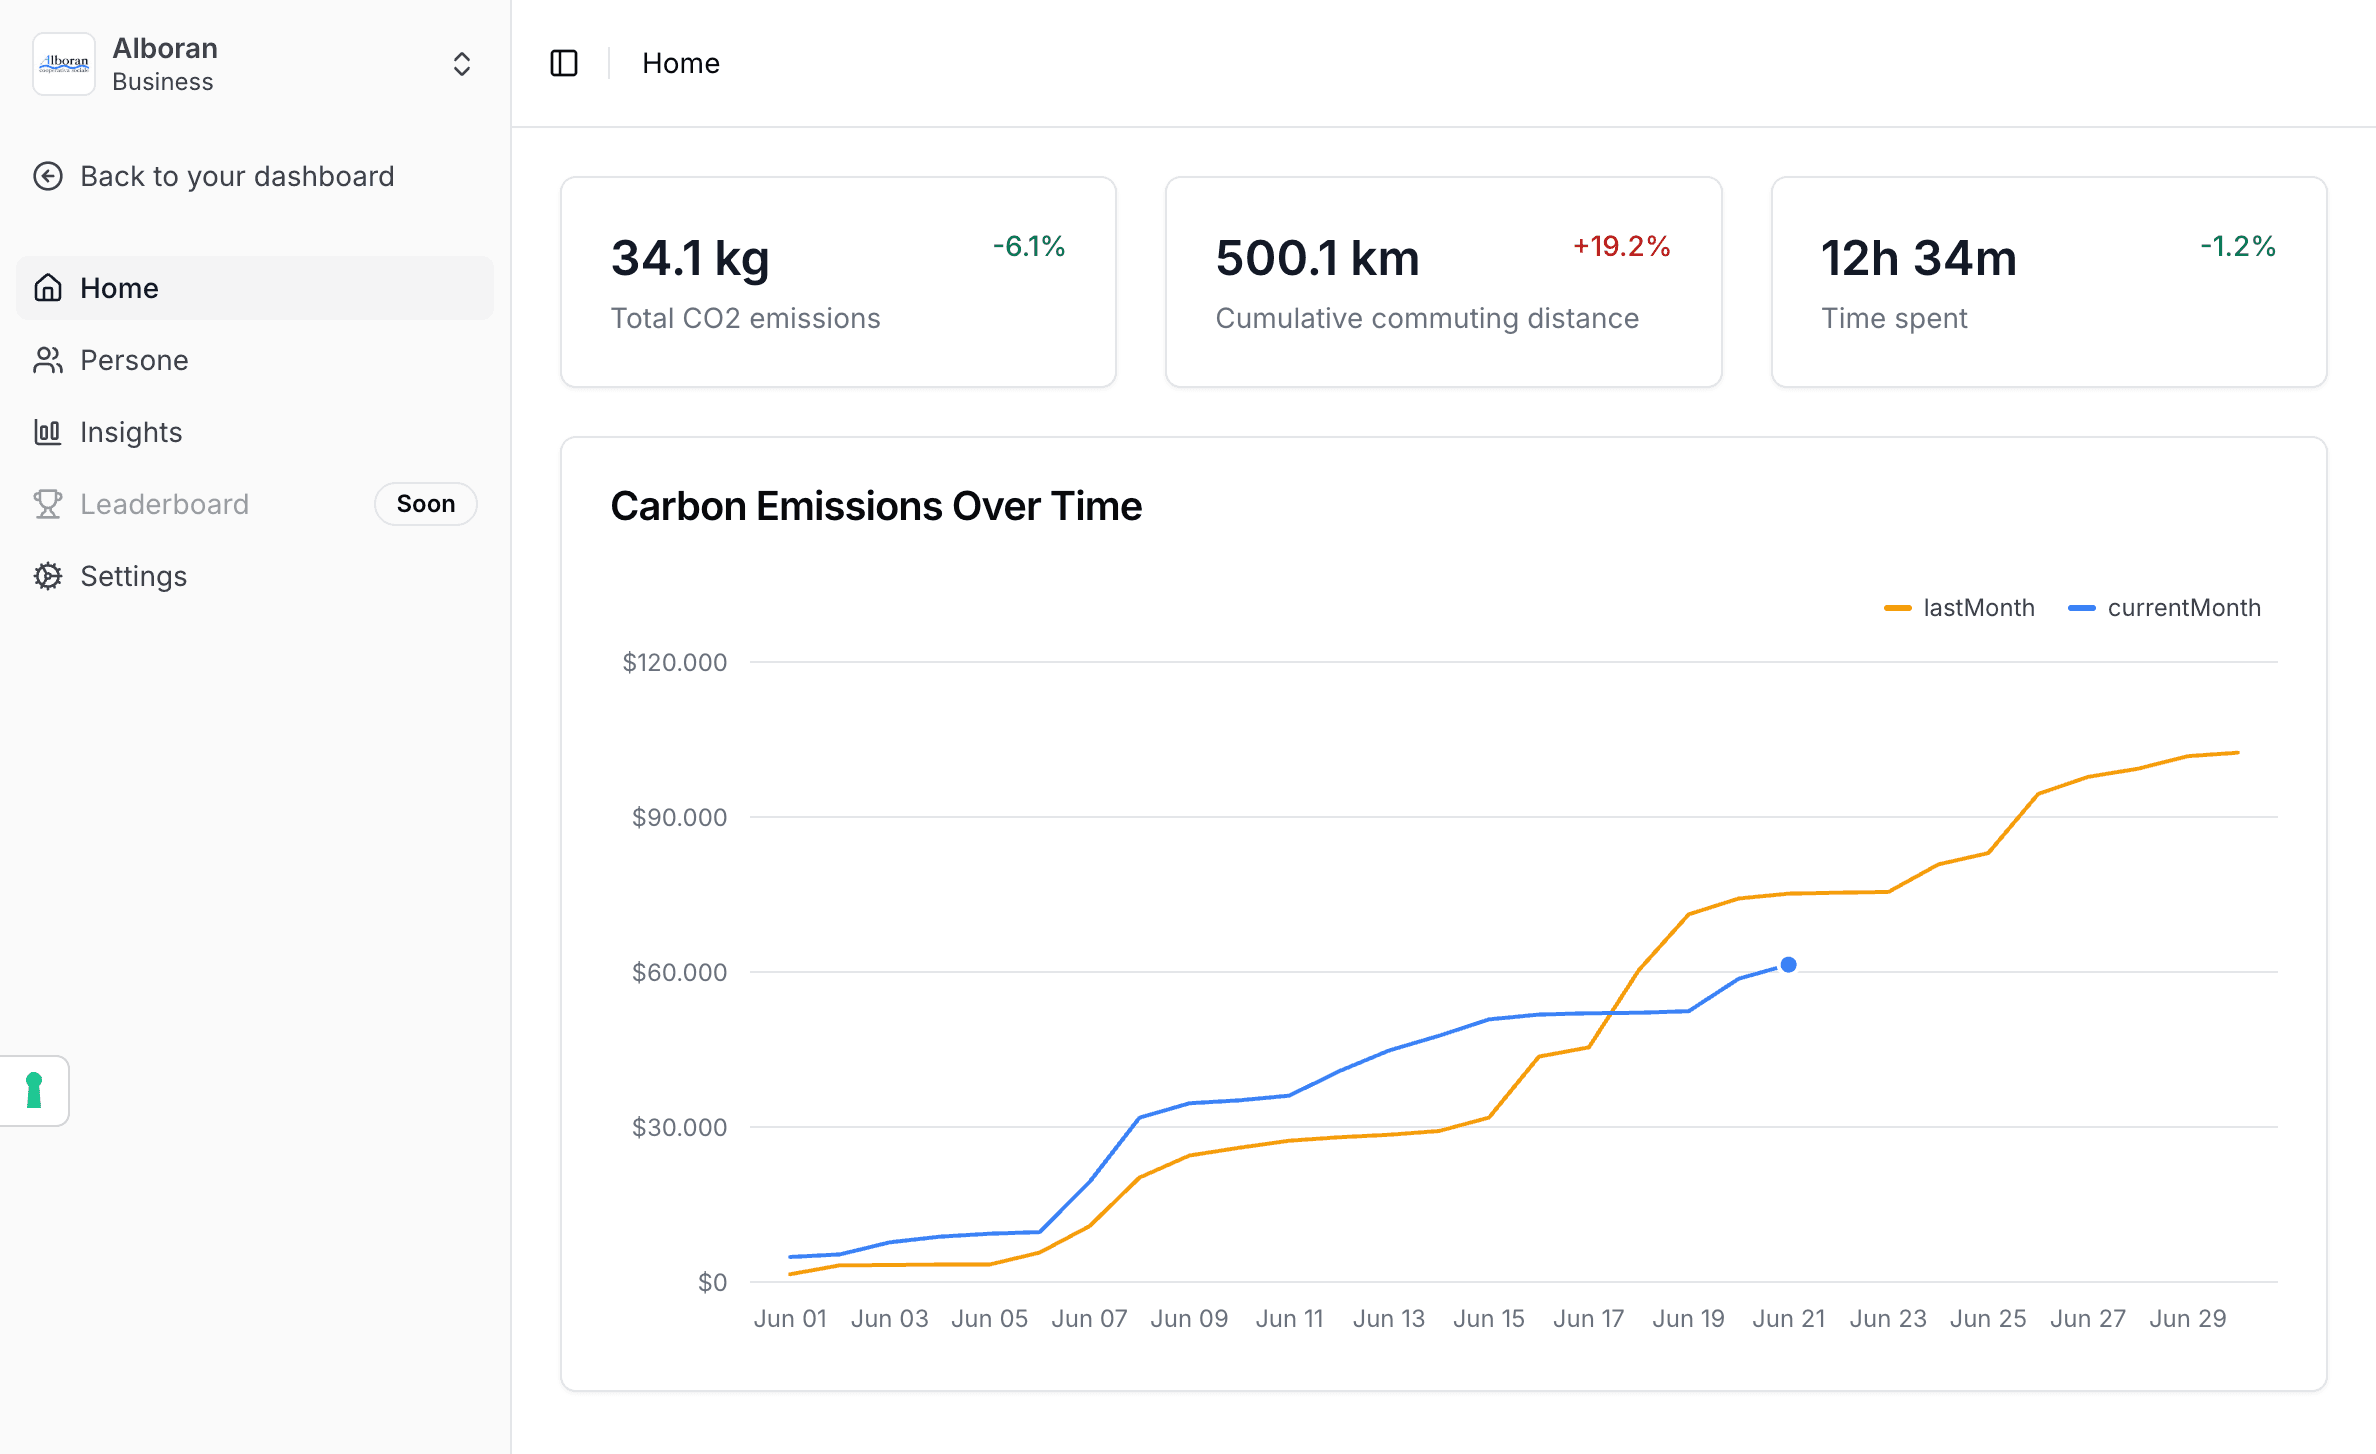Open the Insights section

pyautogui.click(x=131, y=432)
